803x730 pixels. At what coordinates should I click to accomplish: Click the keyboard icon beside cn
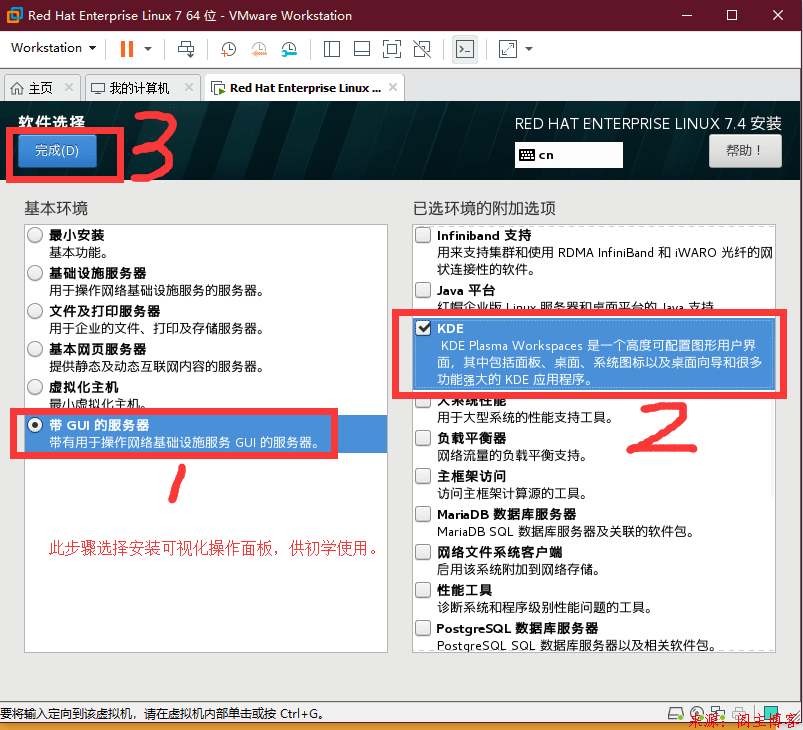click(x=527, y=155)
